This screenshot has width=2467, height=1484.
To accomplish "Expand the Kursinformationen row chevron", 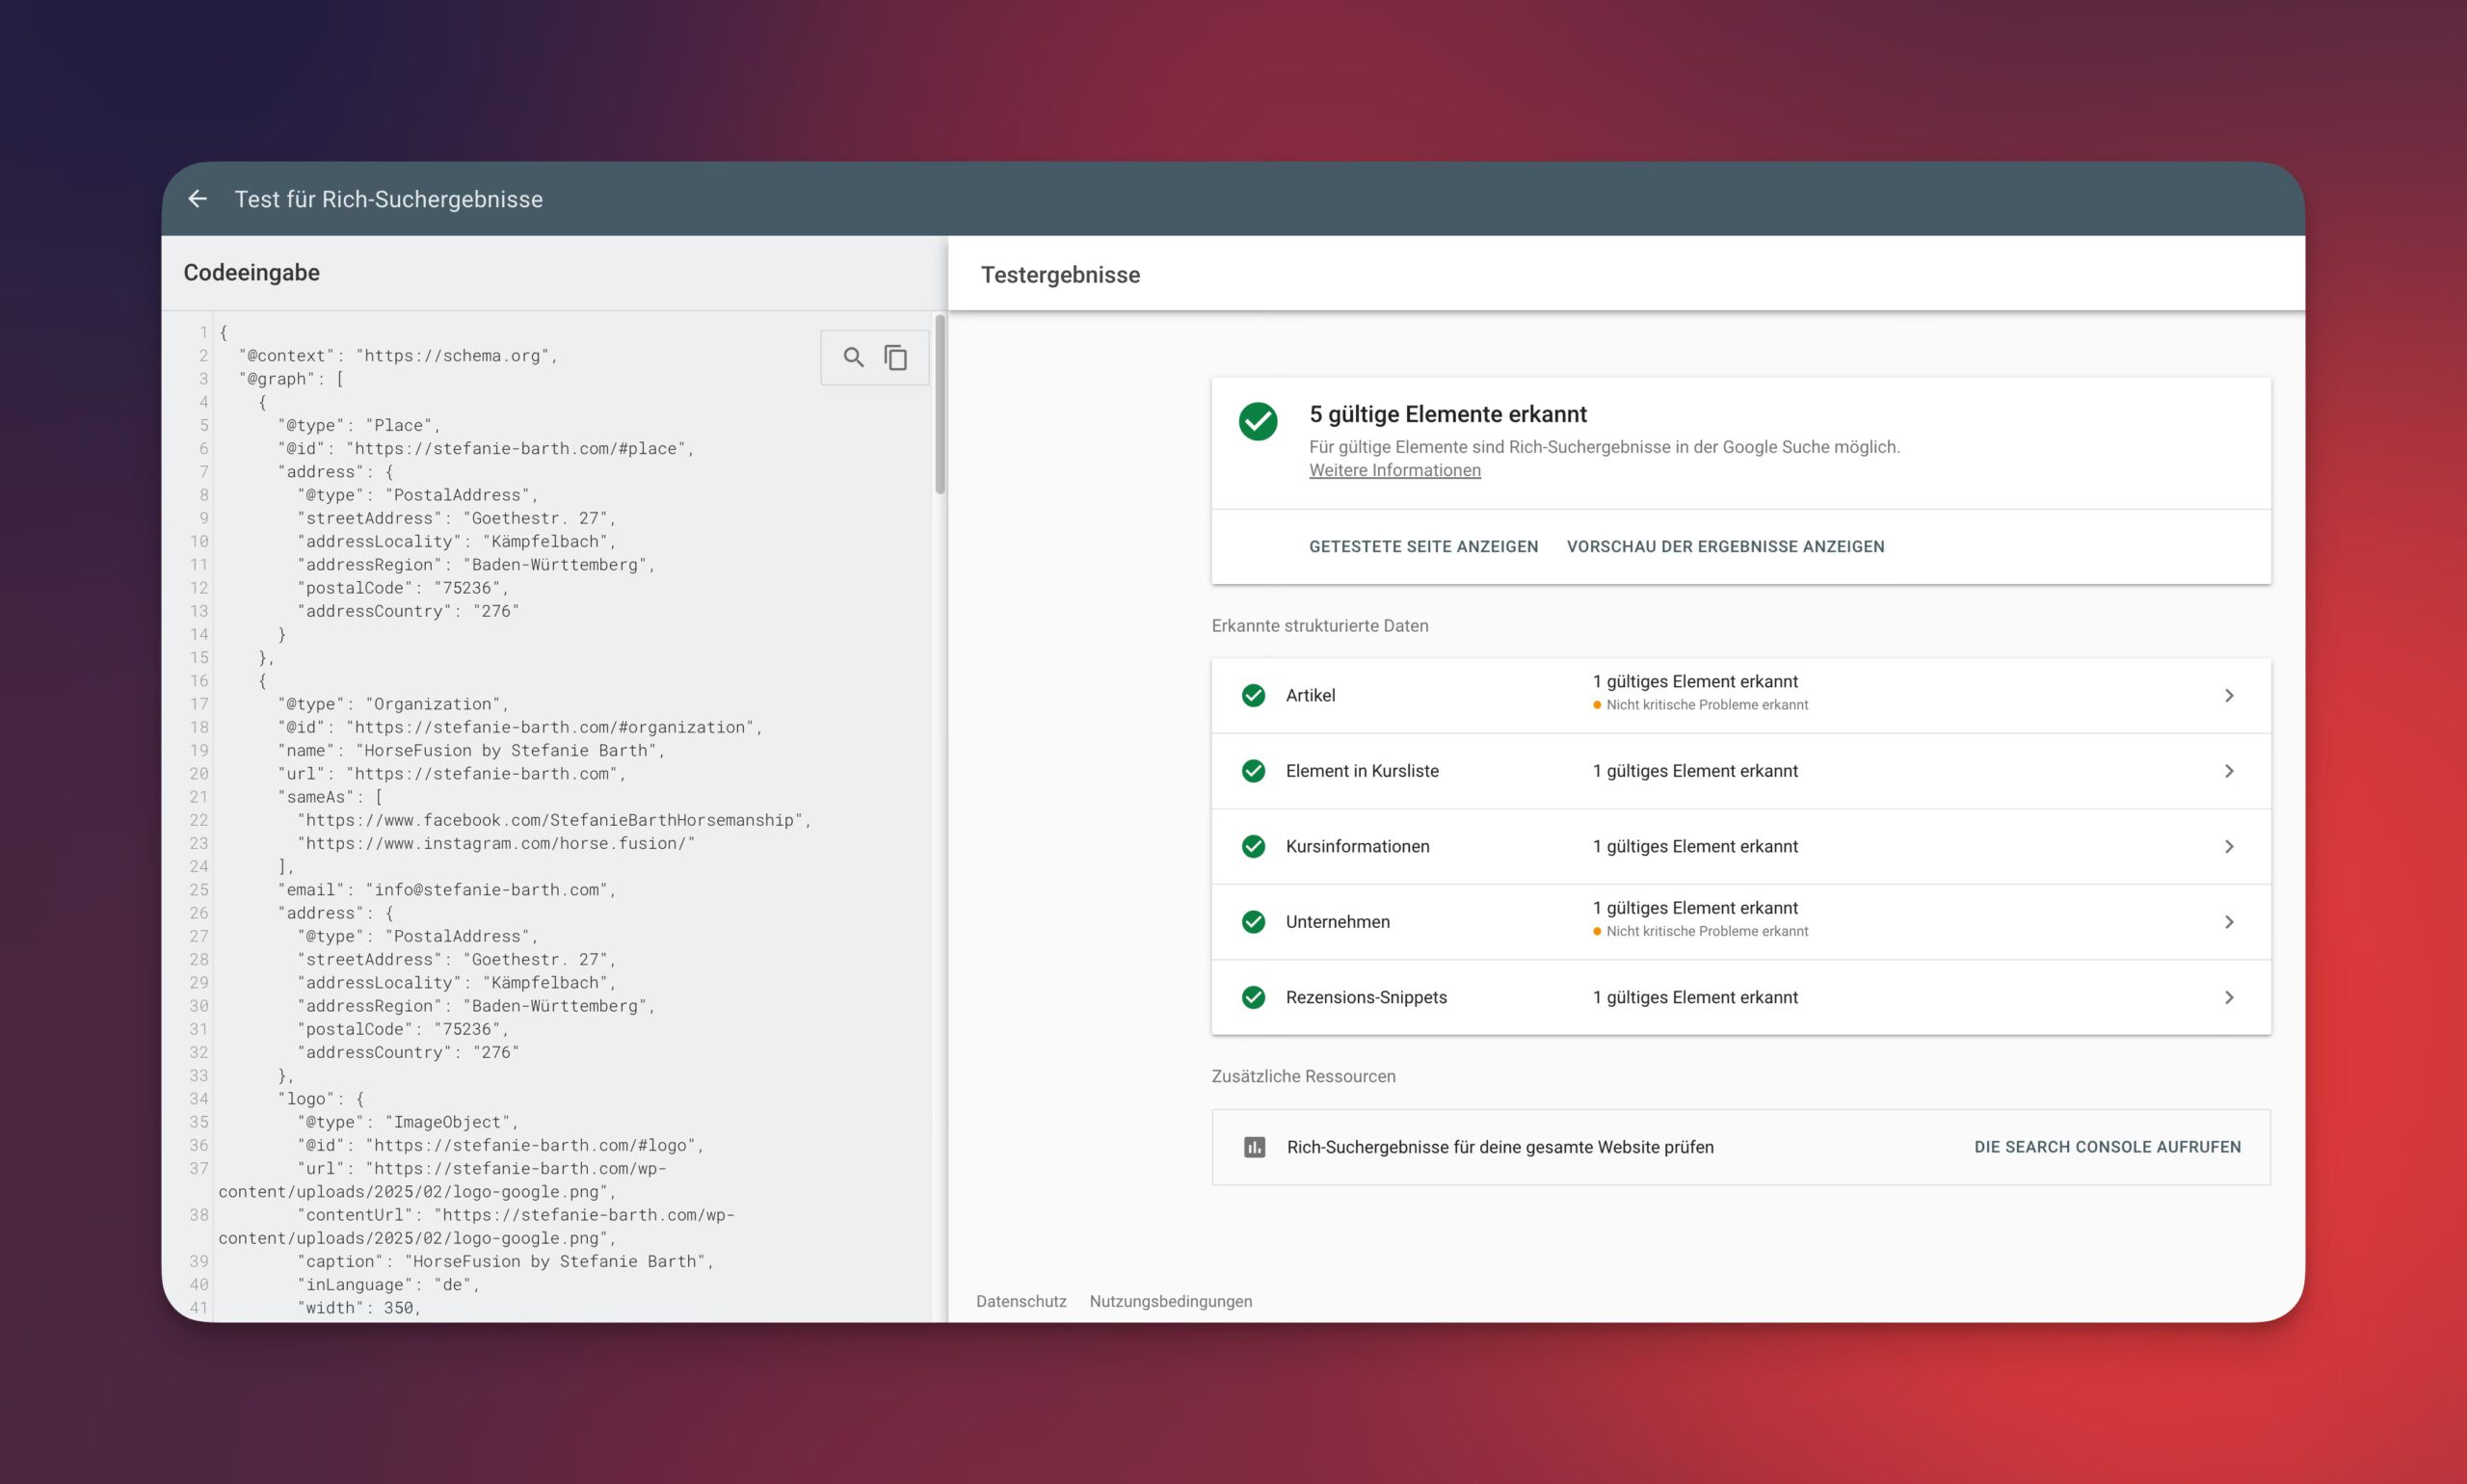I will 2229,846.
